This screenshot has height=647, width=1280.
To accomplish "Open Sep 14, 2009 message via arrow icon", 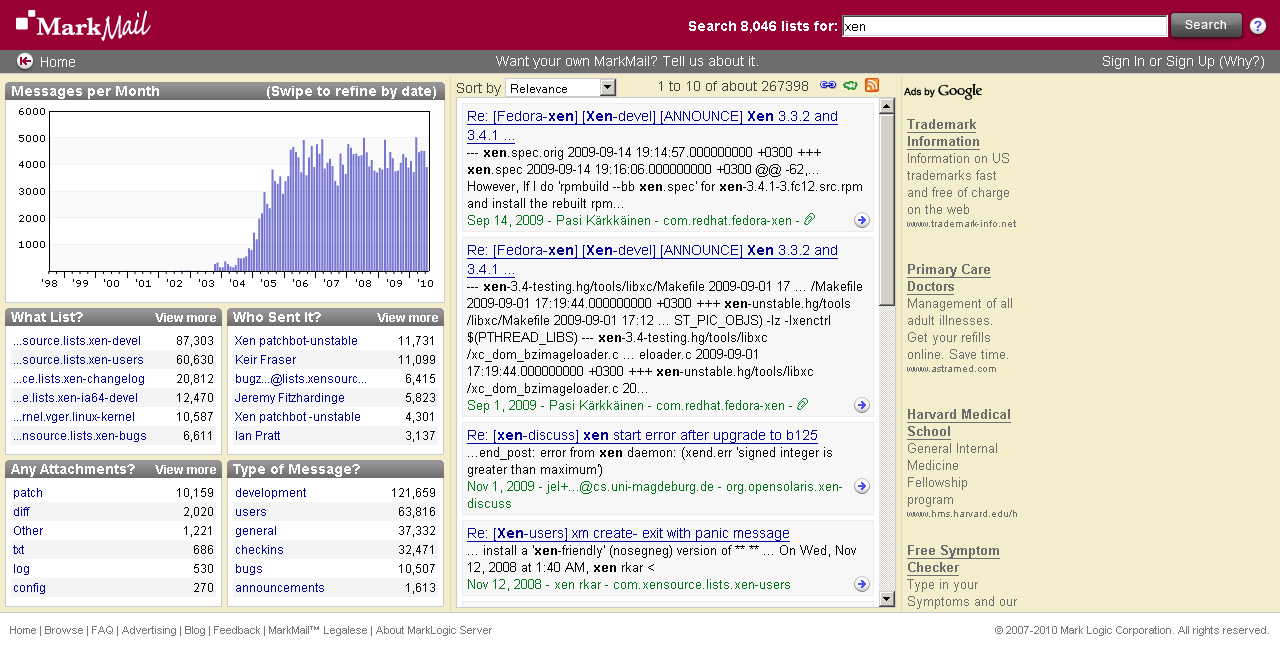I will (861, 220).
